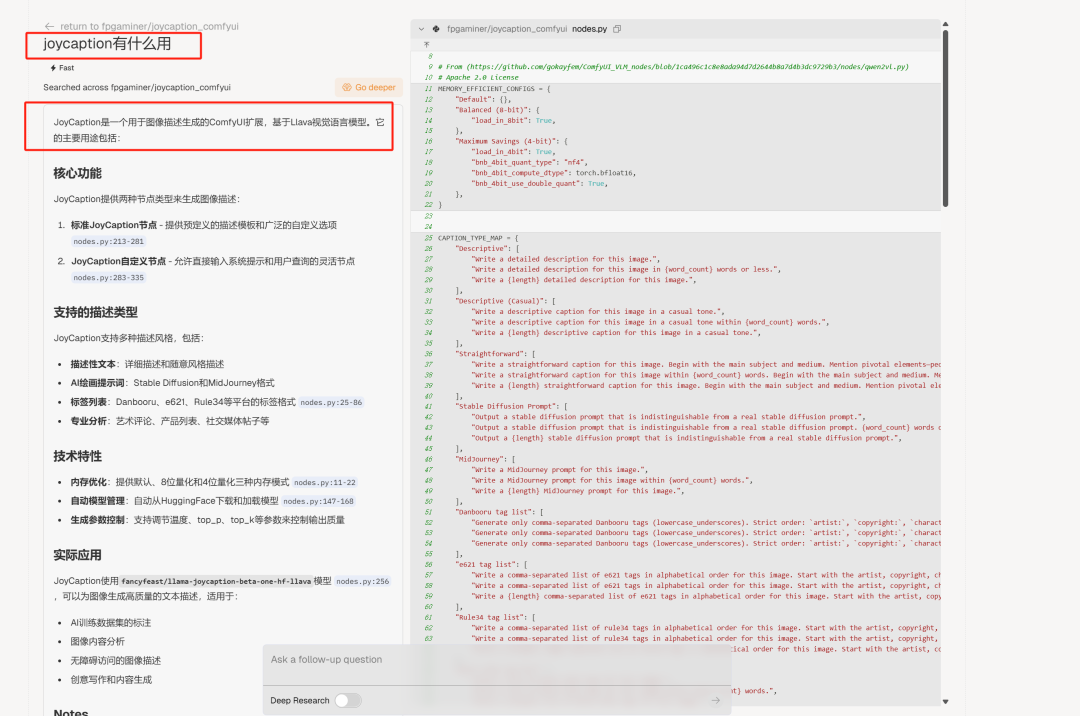The image size is (1080, 716).
Task: Collapse the nodes.py code panel chevron
Action: pyautogui.click(x=422, y=29)
